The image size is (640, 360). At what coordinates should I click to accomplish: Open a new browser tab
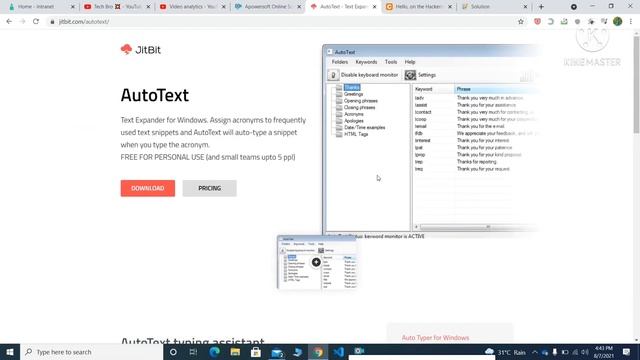pyautogui.click(x=541, y=7)
